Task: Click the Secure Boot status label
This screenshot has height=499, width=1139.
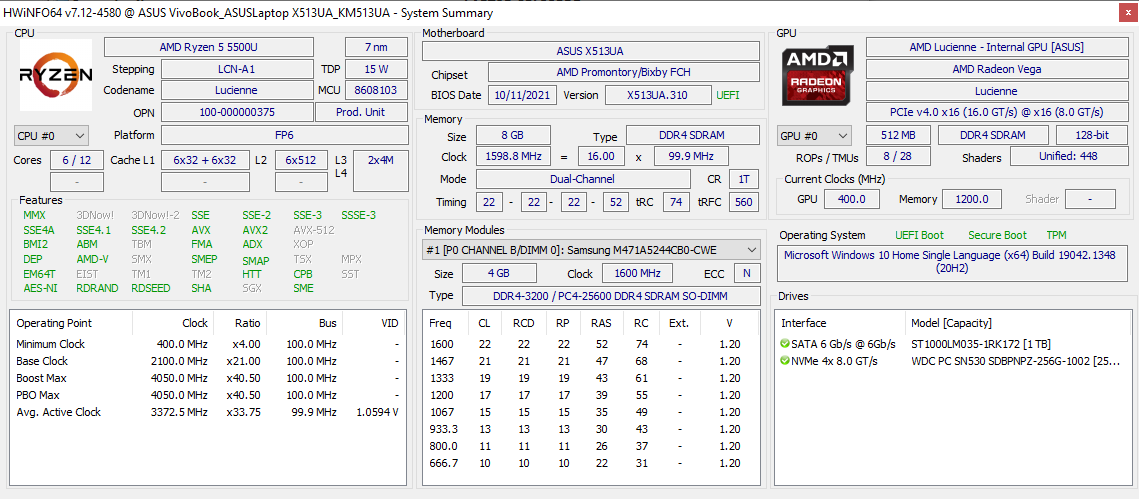Action: tap(997, 235)
